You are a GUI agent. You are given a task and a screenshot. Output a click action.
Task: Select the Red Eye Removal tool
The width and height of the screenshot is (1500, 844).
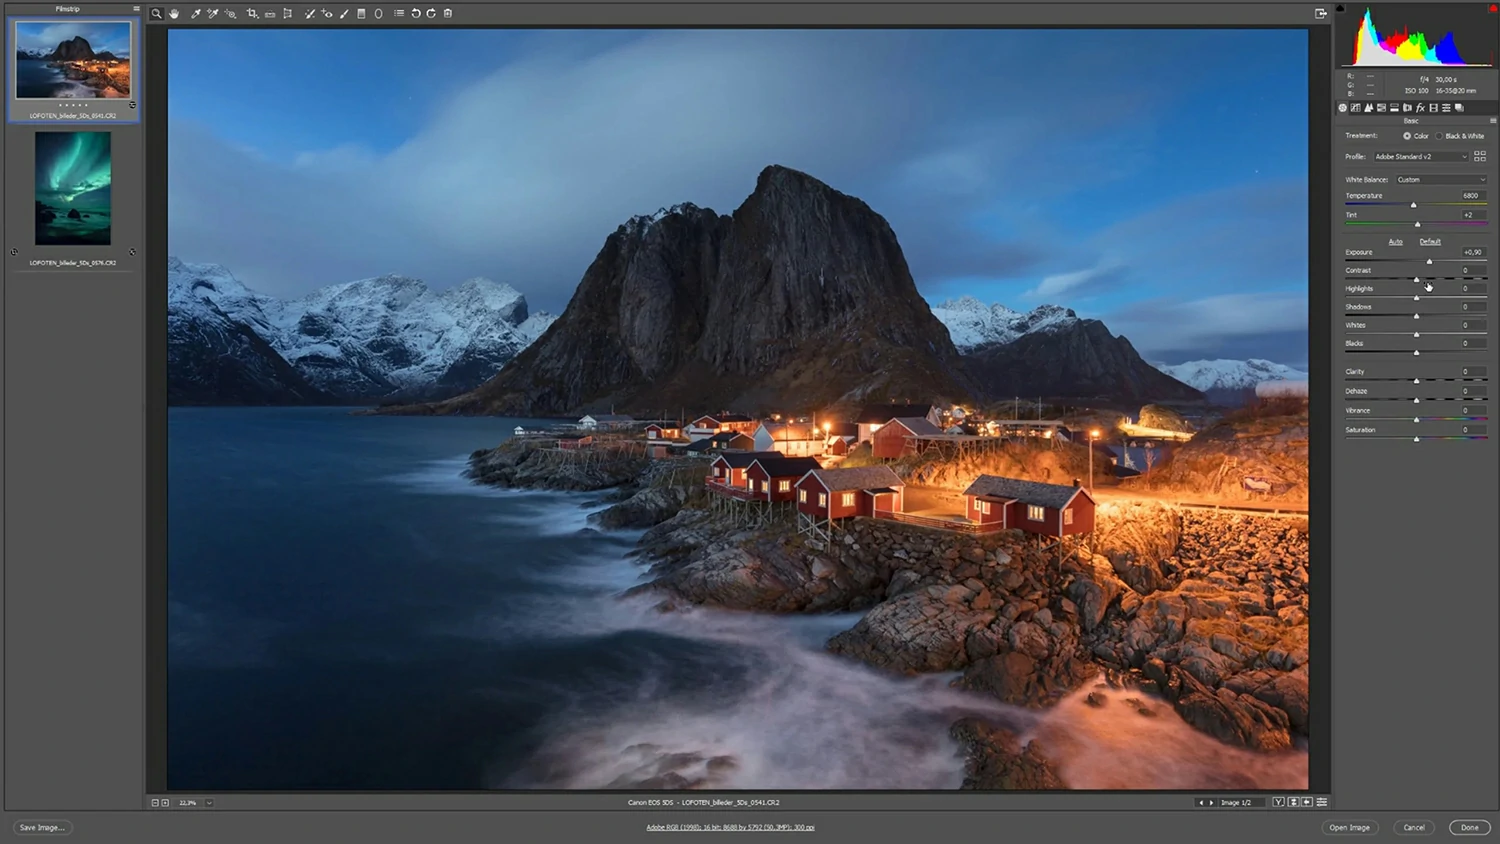click(326, 14)
